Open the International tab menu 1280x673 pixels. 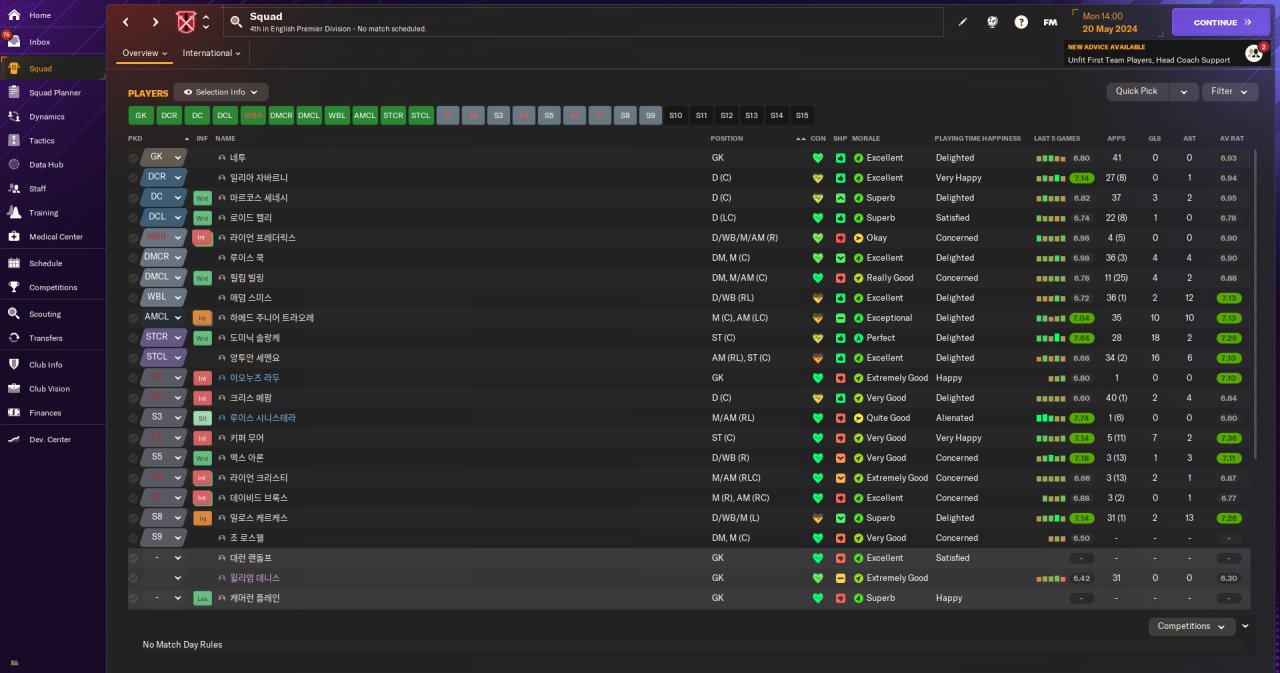[212, 53]
